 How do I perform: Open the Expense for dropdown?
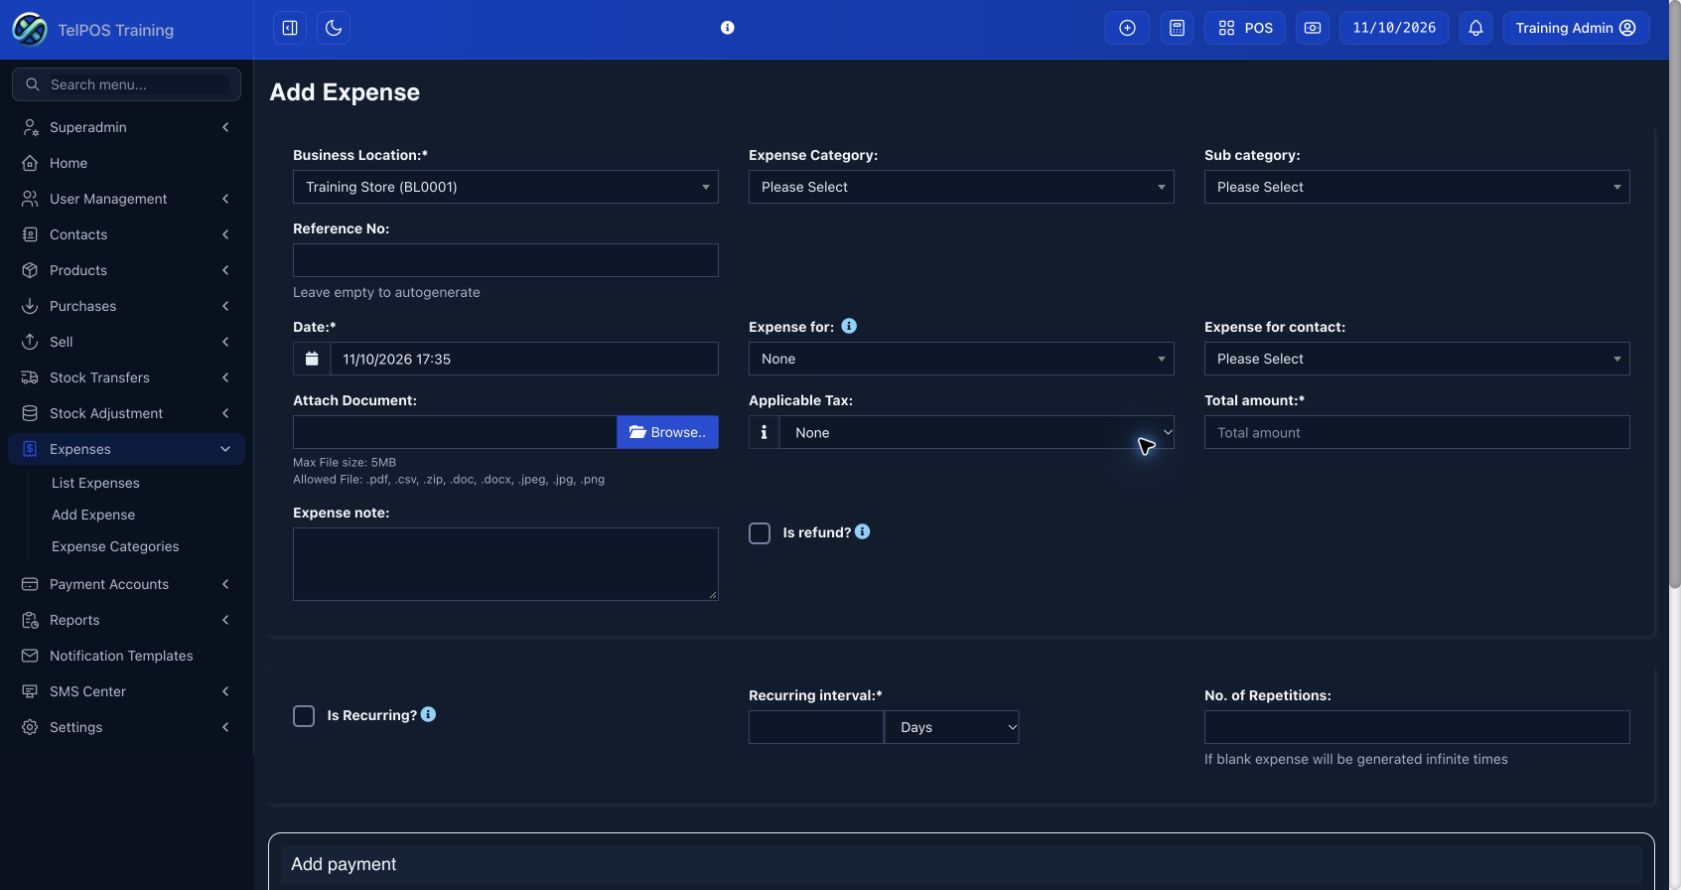point(962,359)
